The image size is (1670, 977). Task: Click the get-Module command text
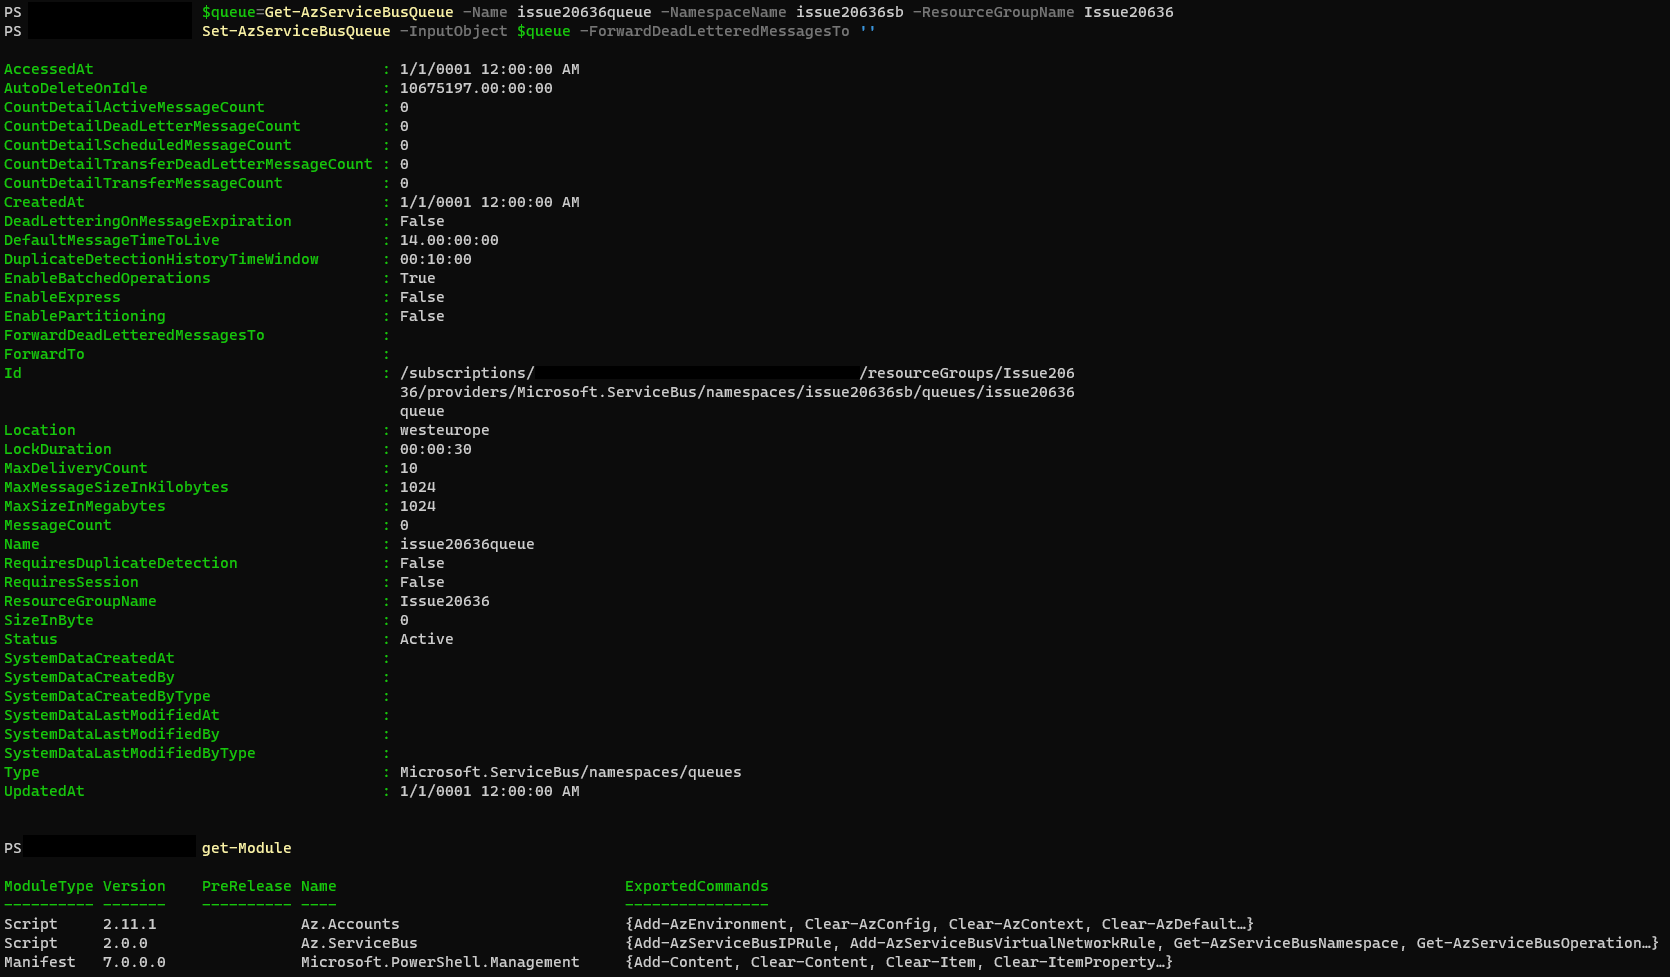tap(245, 847)
